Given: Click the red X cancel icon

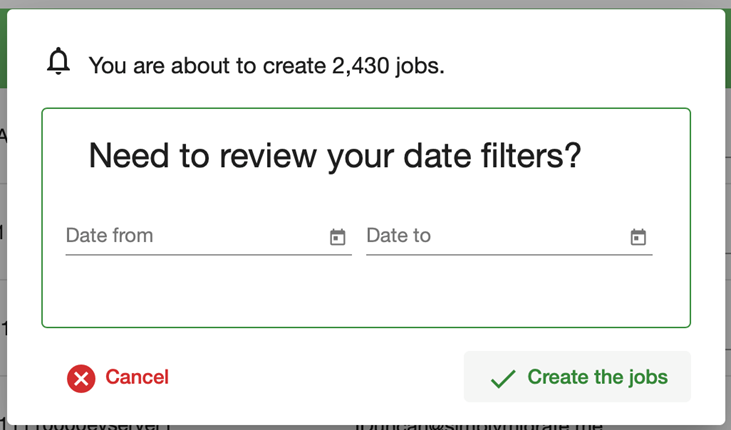Looking at the screenshot, I should coord(81,378).
